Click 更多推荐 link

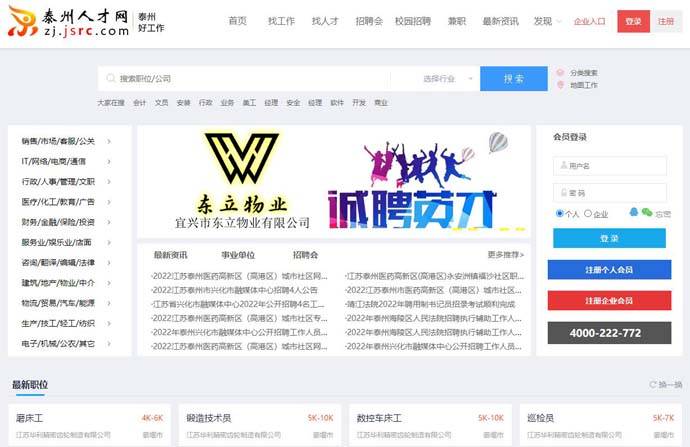tap(506, 254)
